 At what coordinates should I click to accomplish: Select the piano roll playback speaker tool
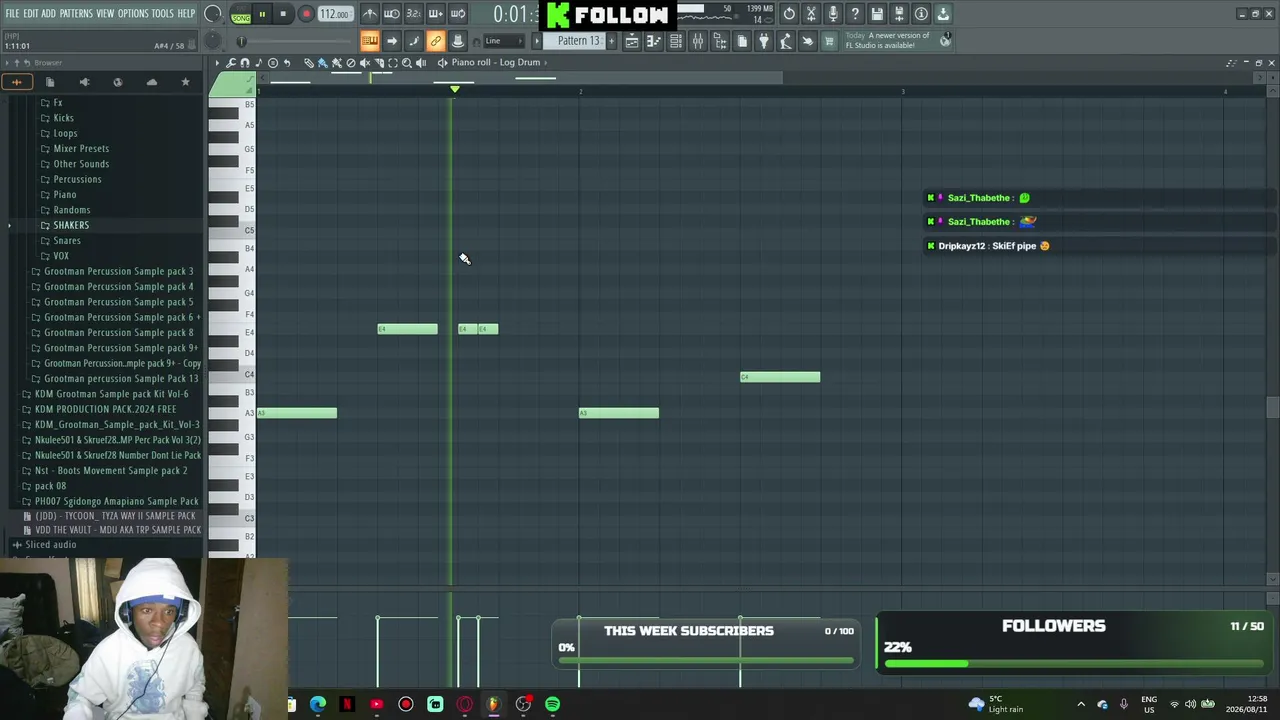(420, 63)
